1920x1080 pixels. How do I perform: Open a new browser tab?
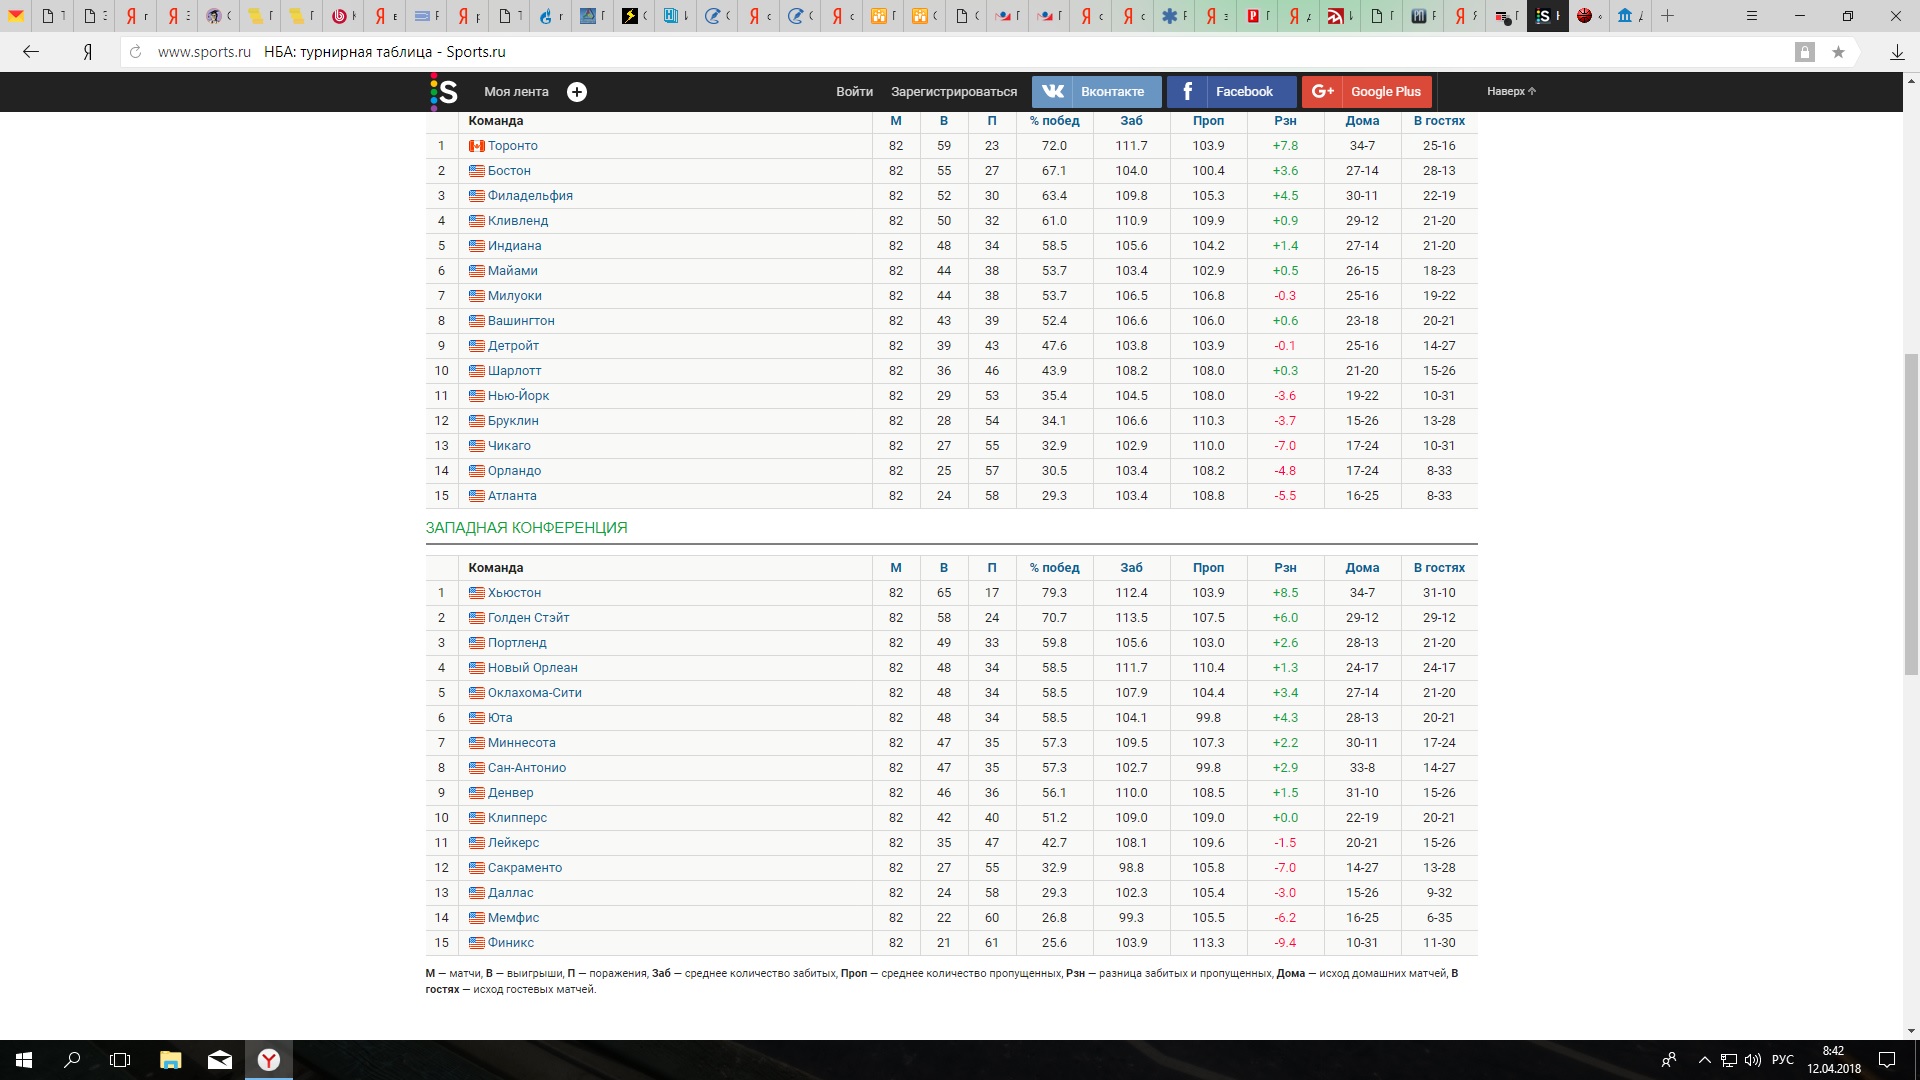pyautogui.click(x=1667, y=16)
